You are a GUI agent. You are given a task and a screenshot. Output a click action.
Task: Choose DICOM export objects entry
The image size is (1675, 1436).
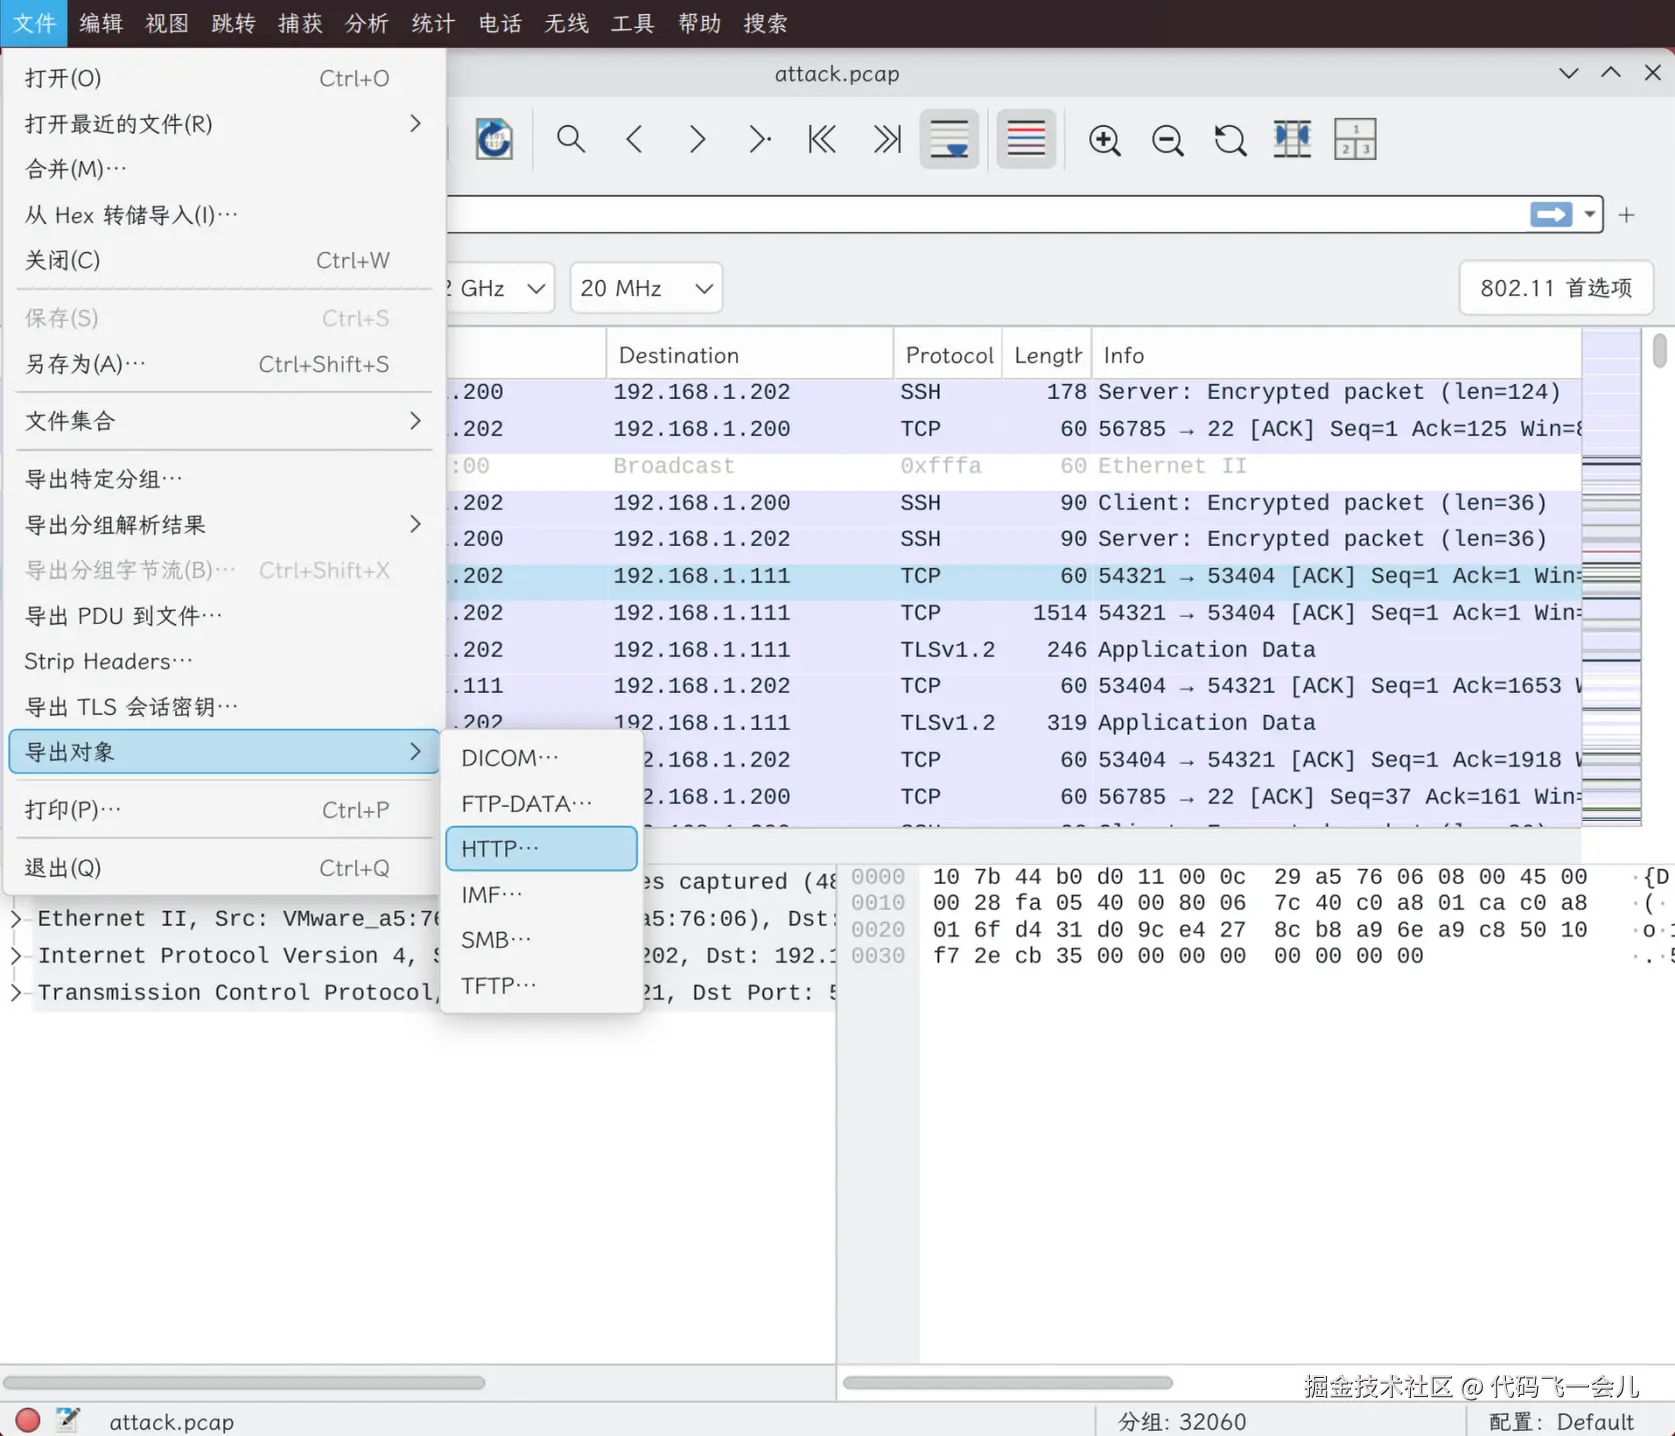tap(541, 758)
